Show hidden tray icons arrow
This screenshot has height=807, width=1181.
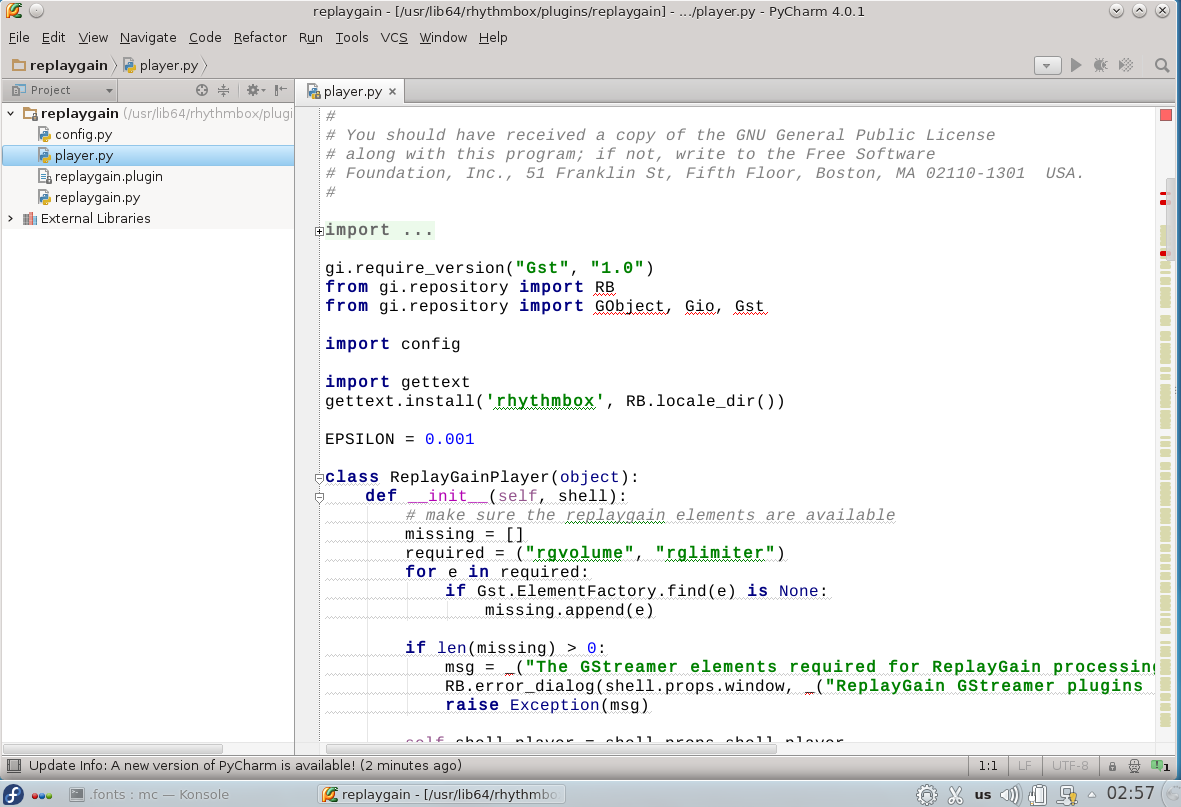(1091, 794)
